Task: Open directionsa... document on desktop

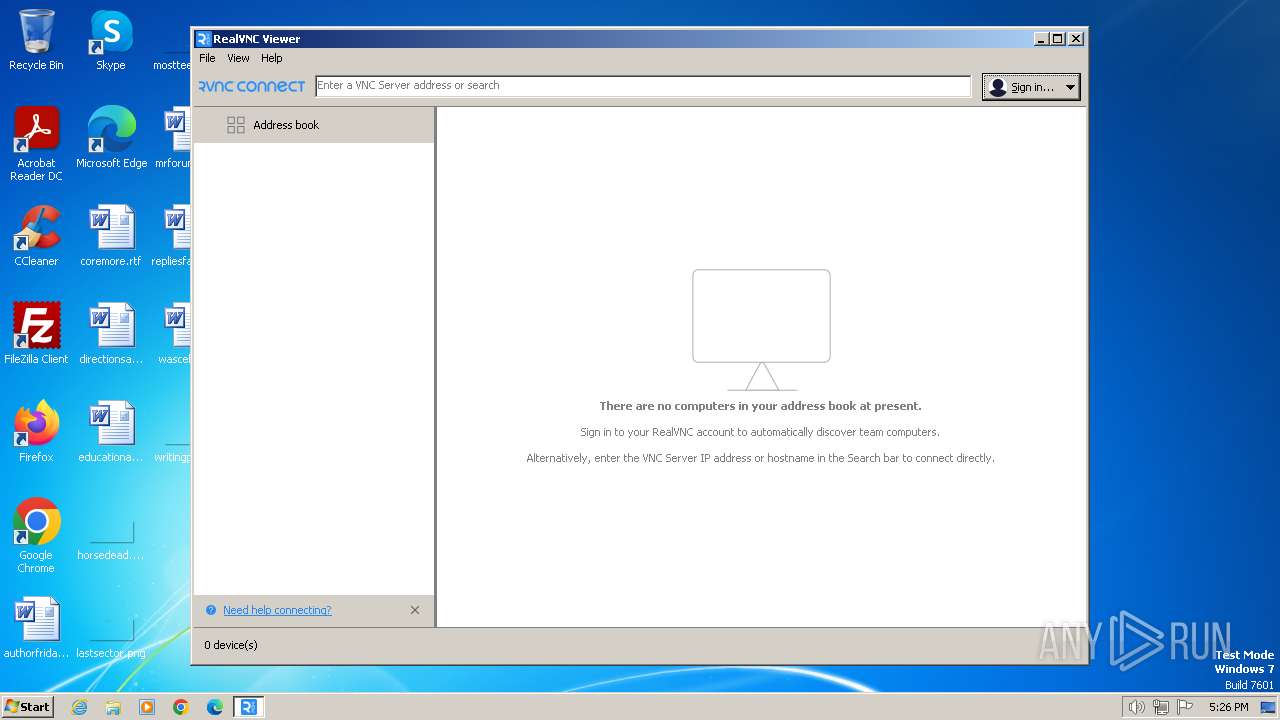Action: tap(111, 334)
